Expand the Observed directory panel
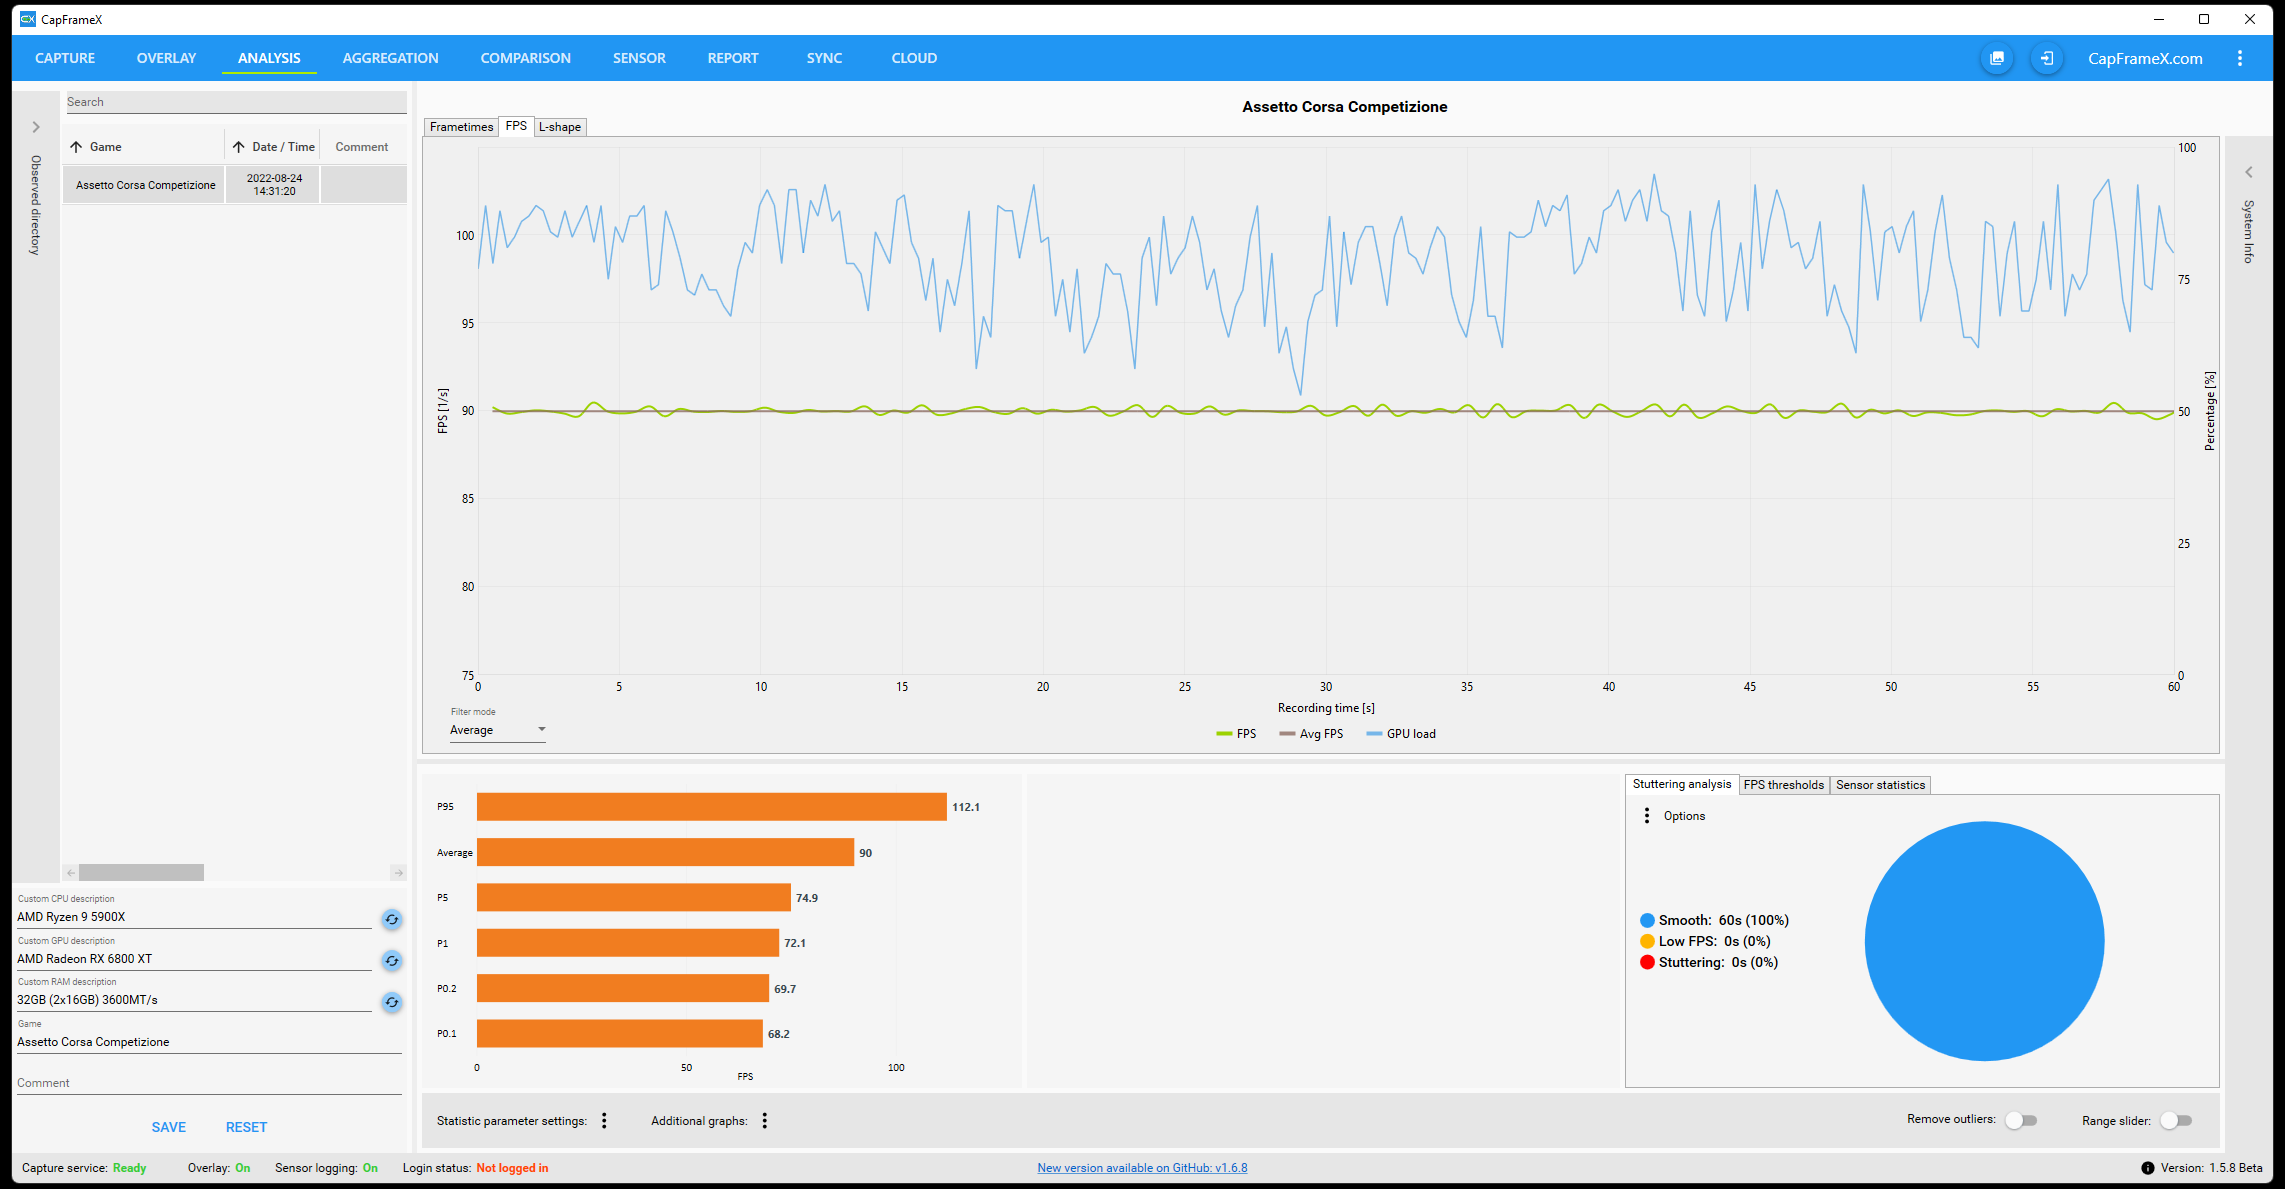This screenshot has width=2285, height=1189. [x=36, y=127]
